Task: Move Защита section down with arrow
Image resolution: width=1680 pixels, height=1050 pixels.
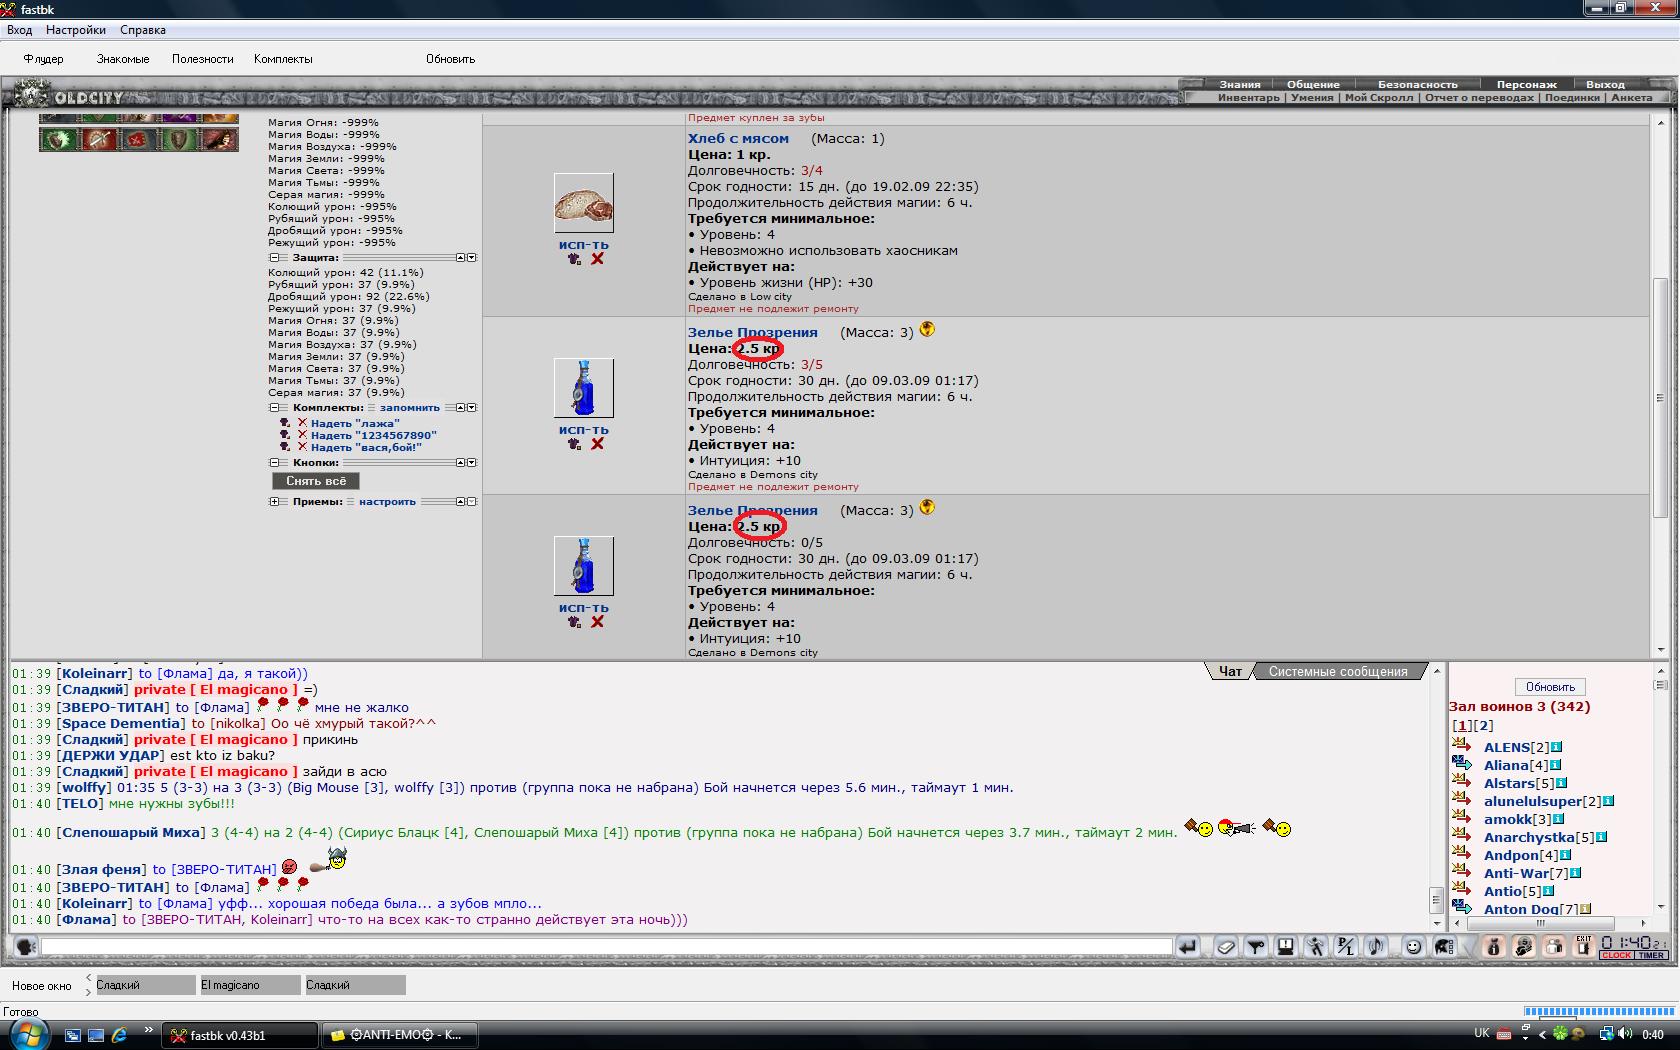Action: pos(472,258)
